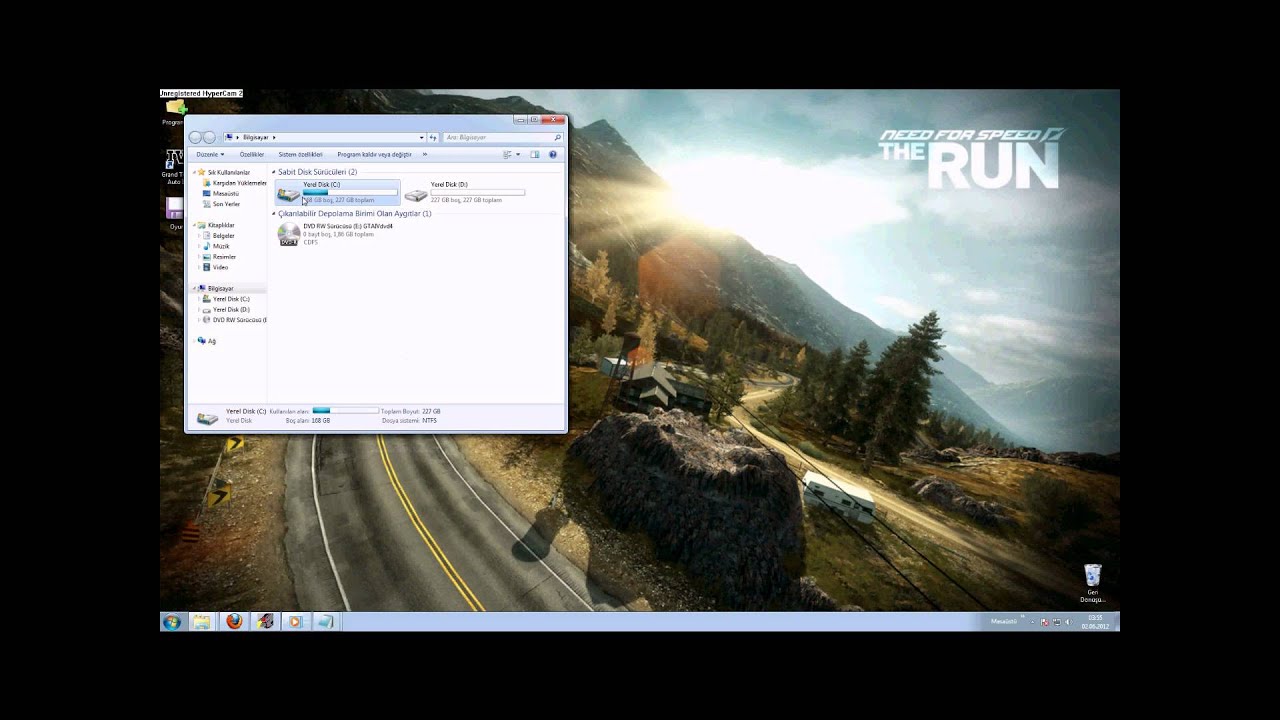Open the Windows Start button
Viewport: 1280px width, 720px height.
pos(171,621)
